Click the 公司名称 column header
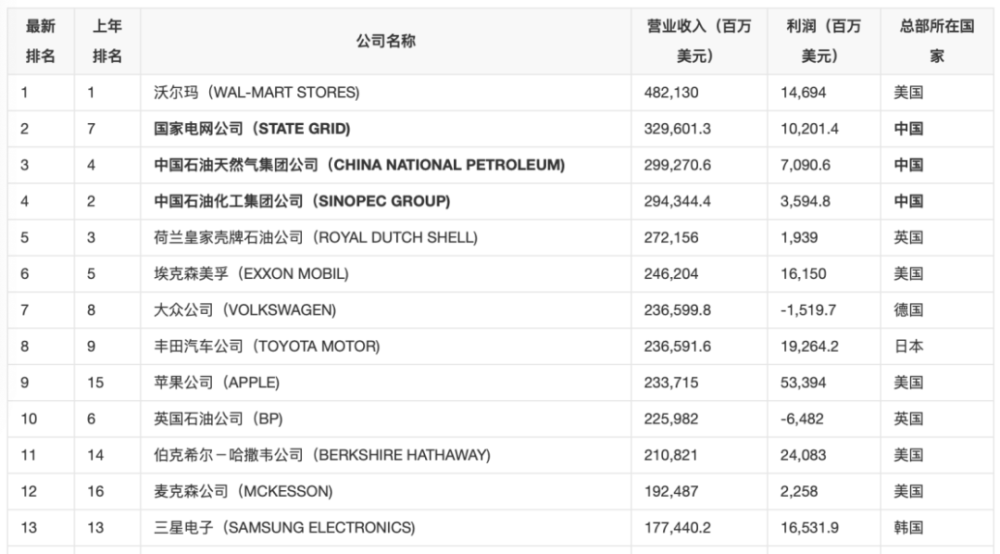Viewport: 1000px width, 554px height. coord(386,41)
